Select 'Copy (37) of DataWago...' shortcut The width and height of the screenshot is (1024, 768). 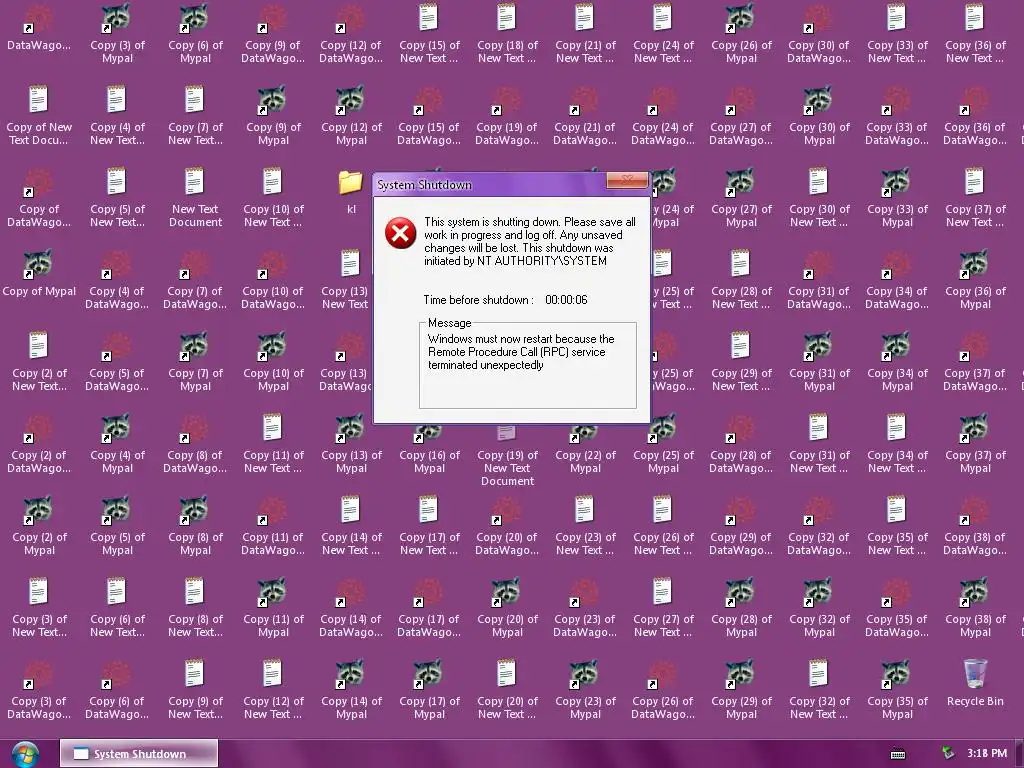point(975,361)
